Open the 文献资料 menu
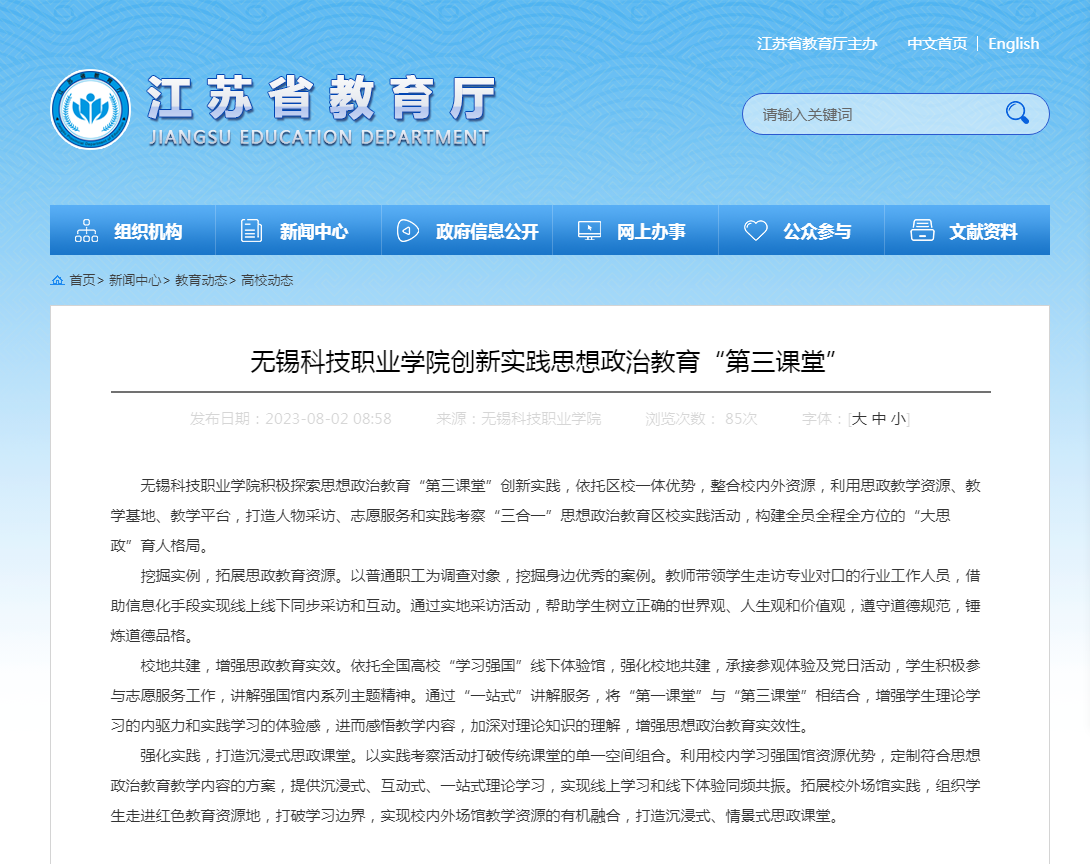 coord(967,230)
